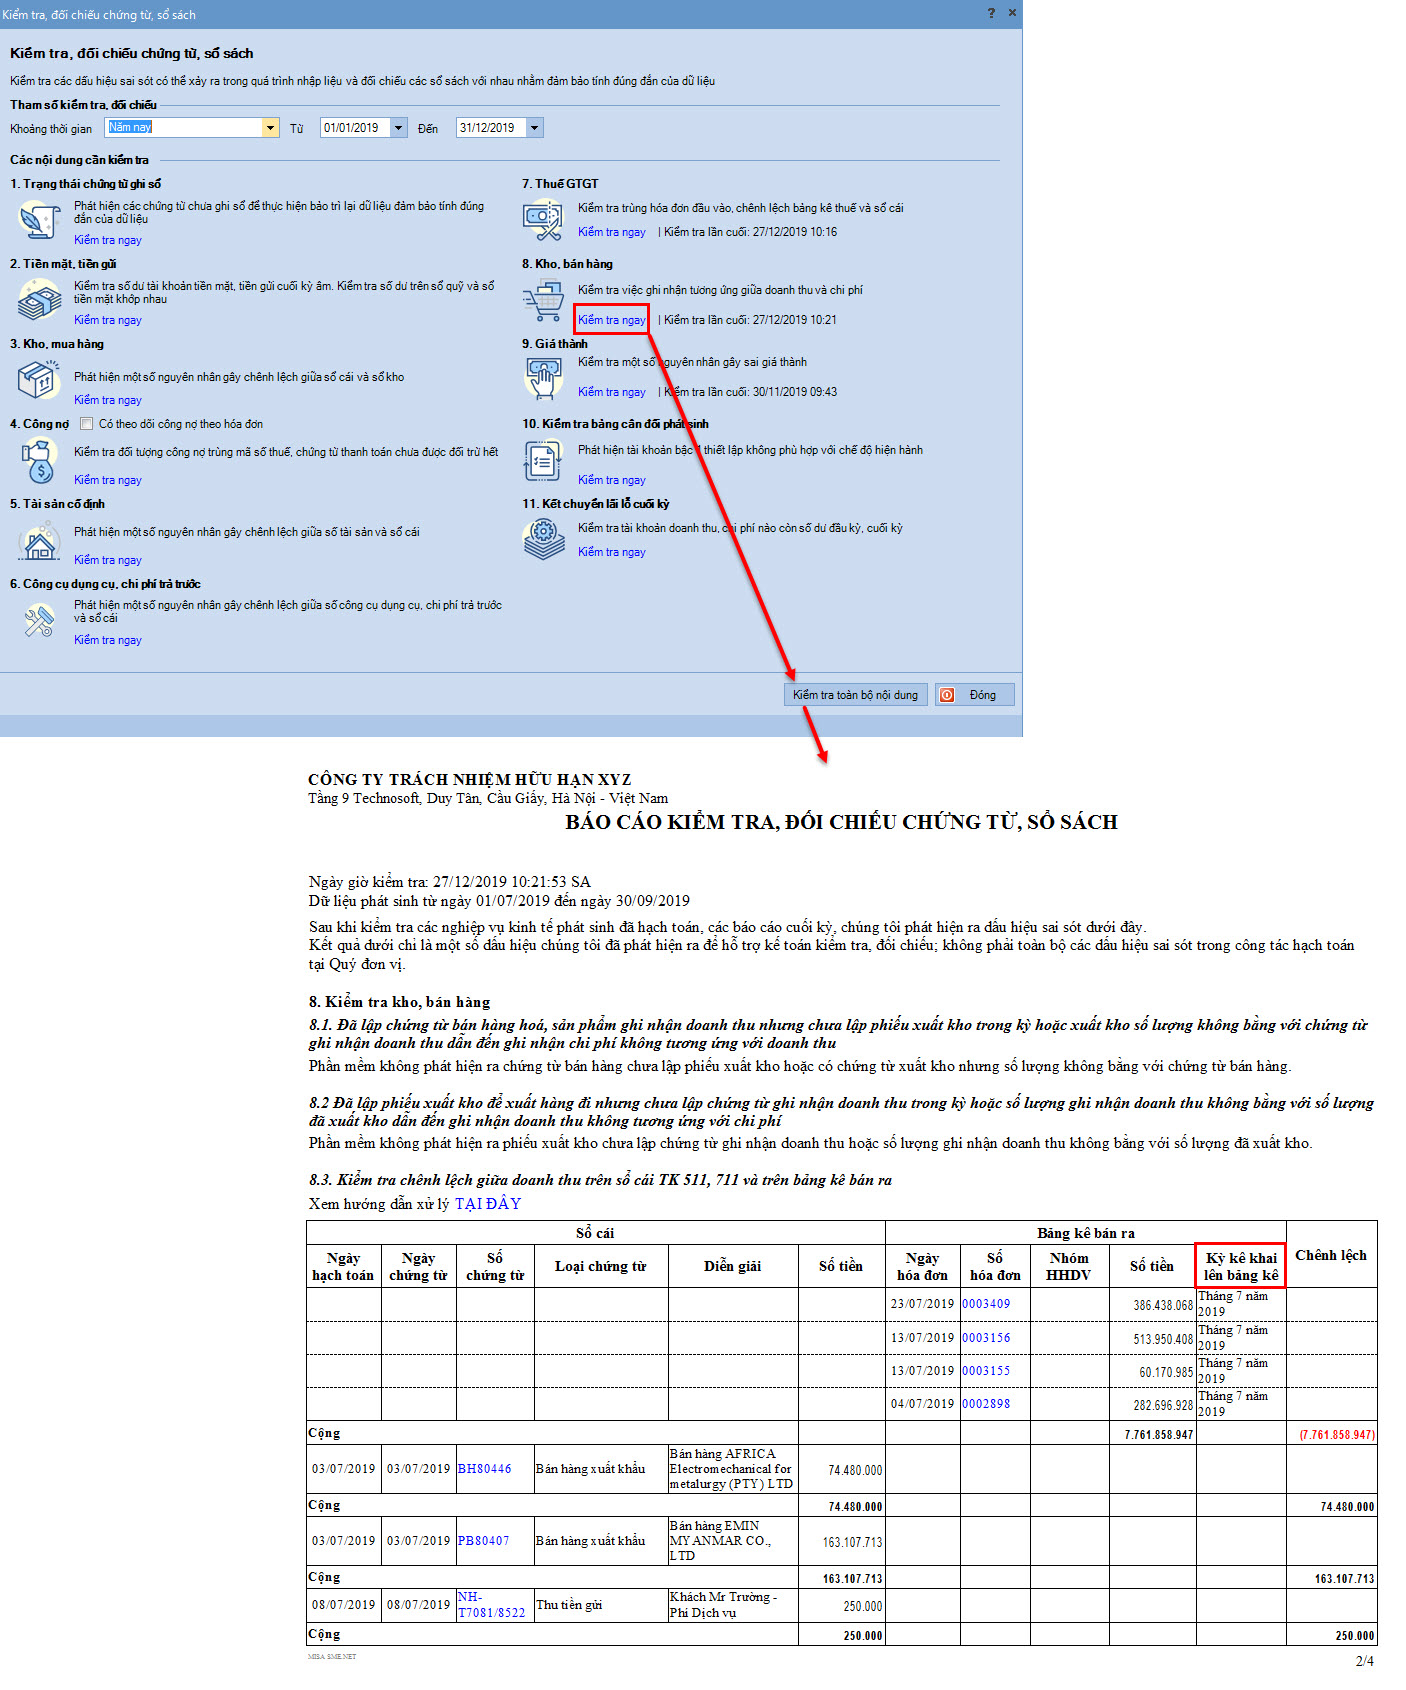Click 'Kiểm tra ngay' under Tiền mặt, tiền gửi
The image size is (1406, 1690).
pos(108,320)
